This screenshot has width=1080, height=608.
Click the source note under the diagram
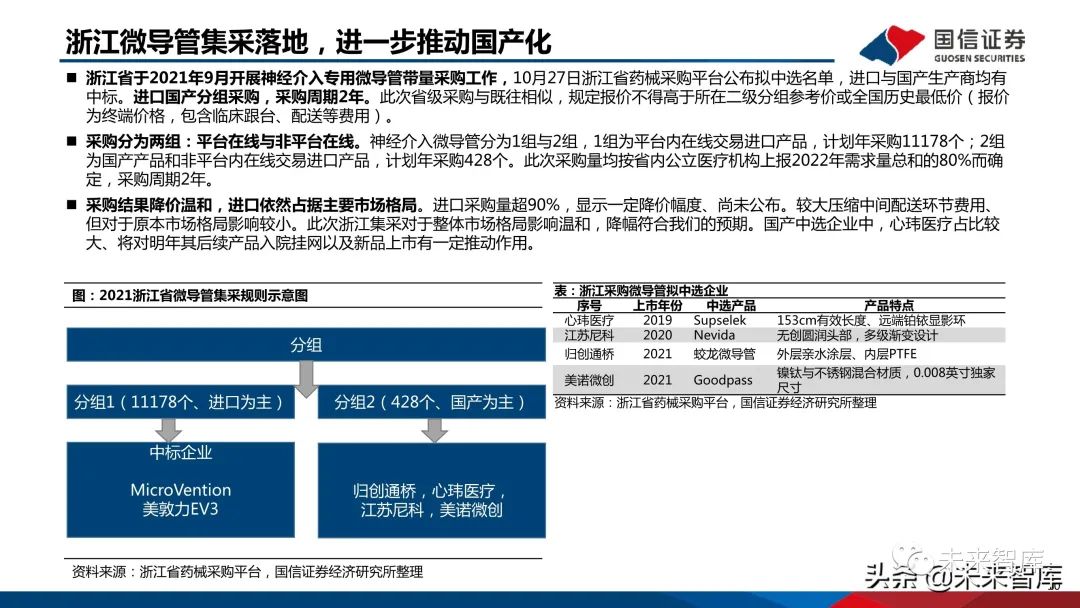point(247,572)
